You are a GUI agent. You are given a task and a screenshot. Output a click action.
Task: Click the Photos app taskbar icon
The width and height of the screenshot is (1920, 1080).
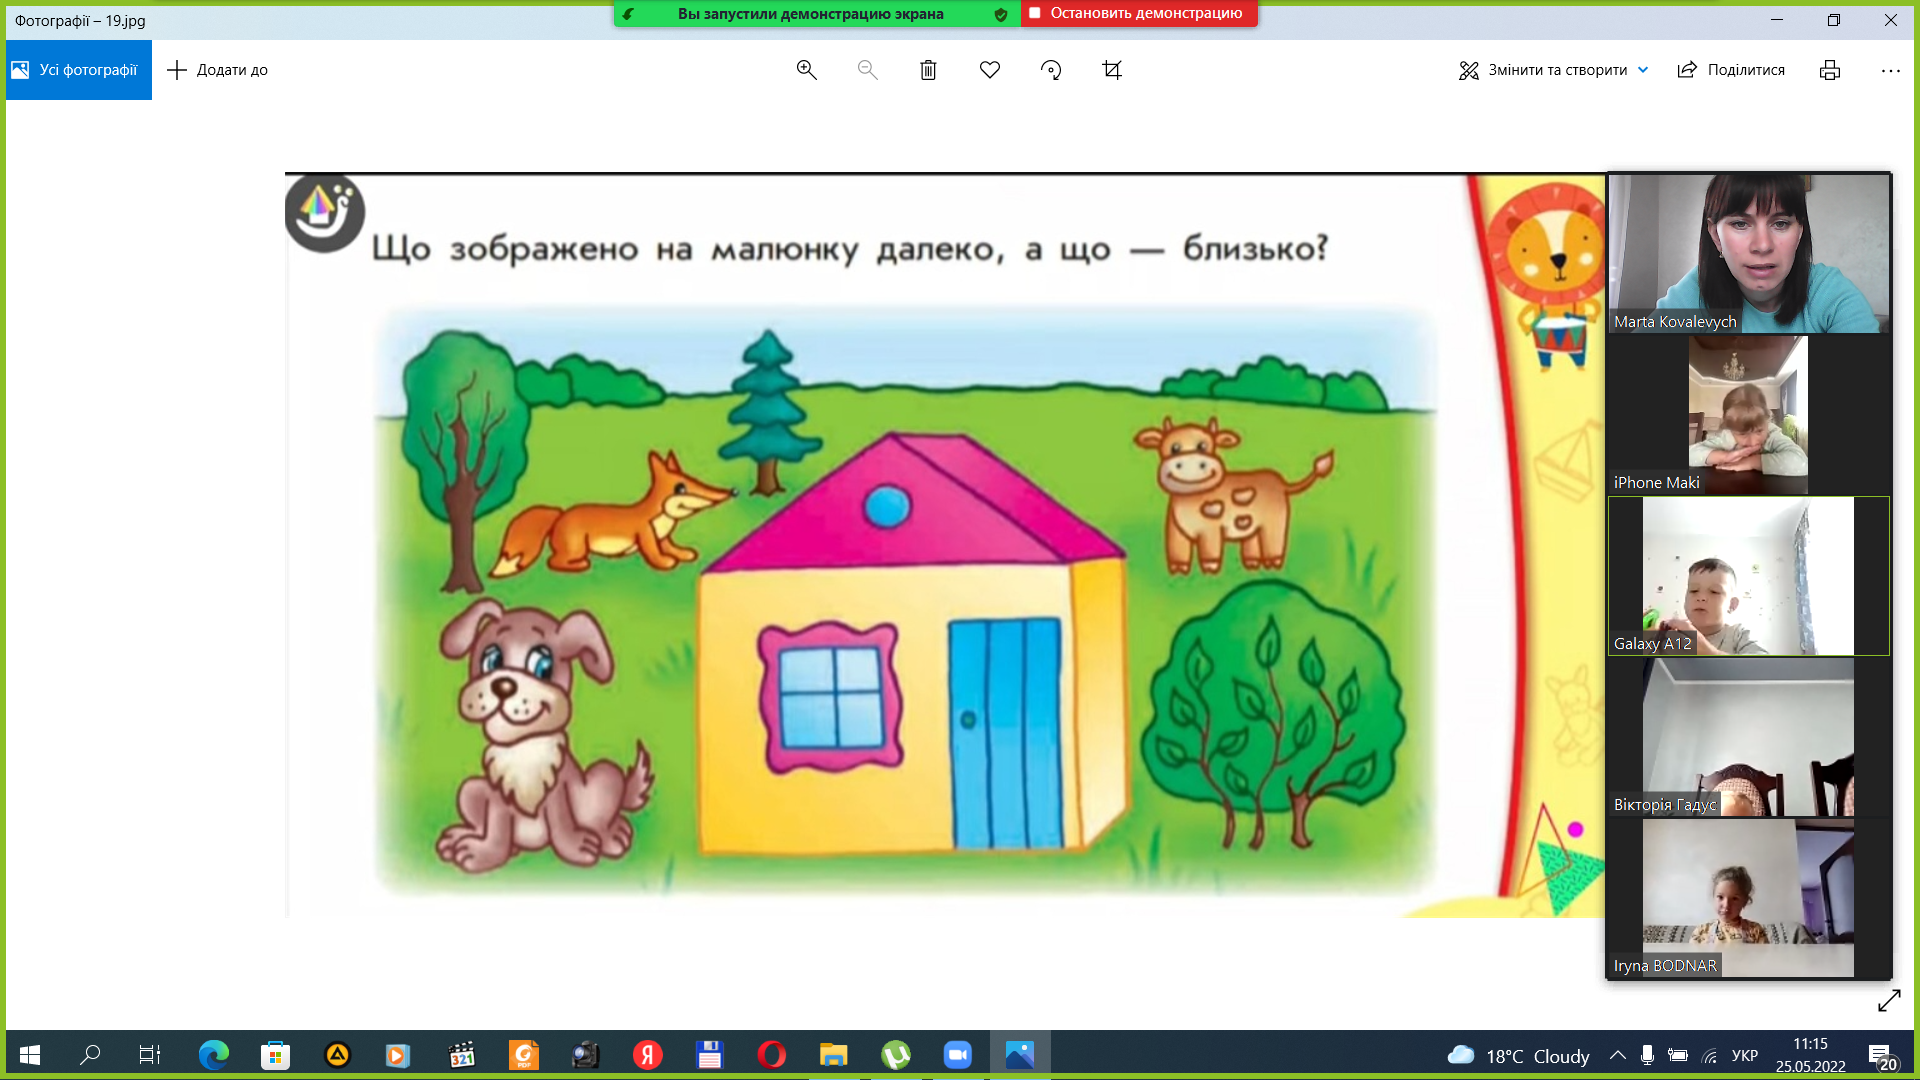pos(1020,1054)
